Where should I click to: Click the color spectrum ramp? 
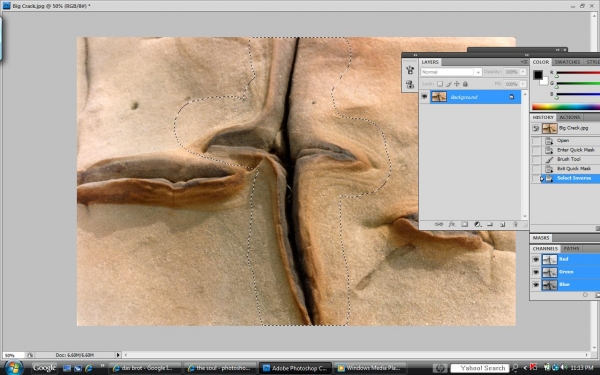(x=566, y=107)
